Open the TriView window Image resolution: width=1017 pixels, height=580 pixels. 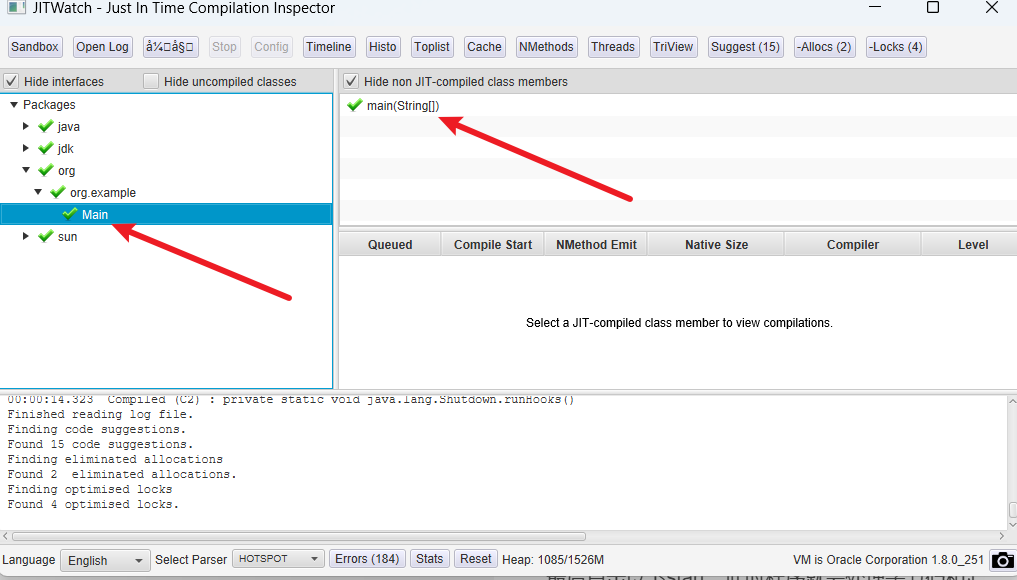(x=673, y=47)
